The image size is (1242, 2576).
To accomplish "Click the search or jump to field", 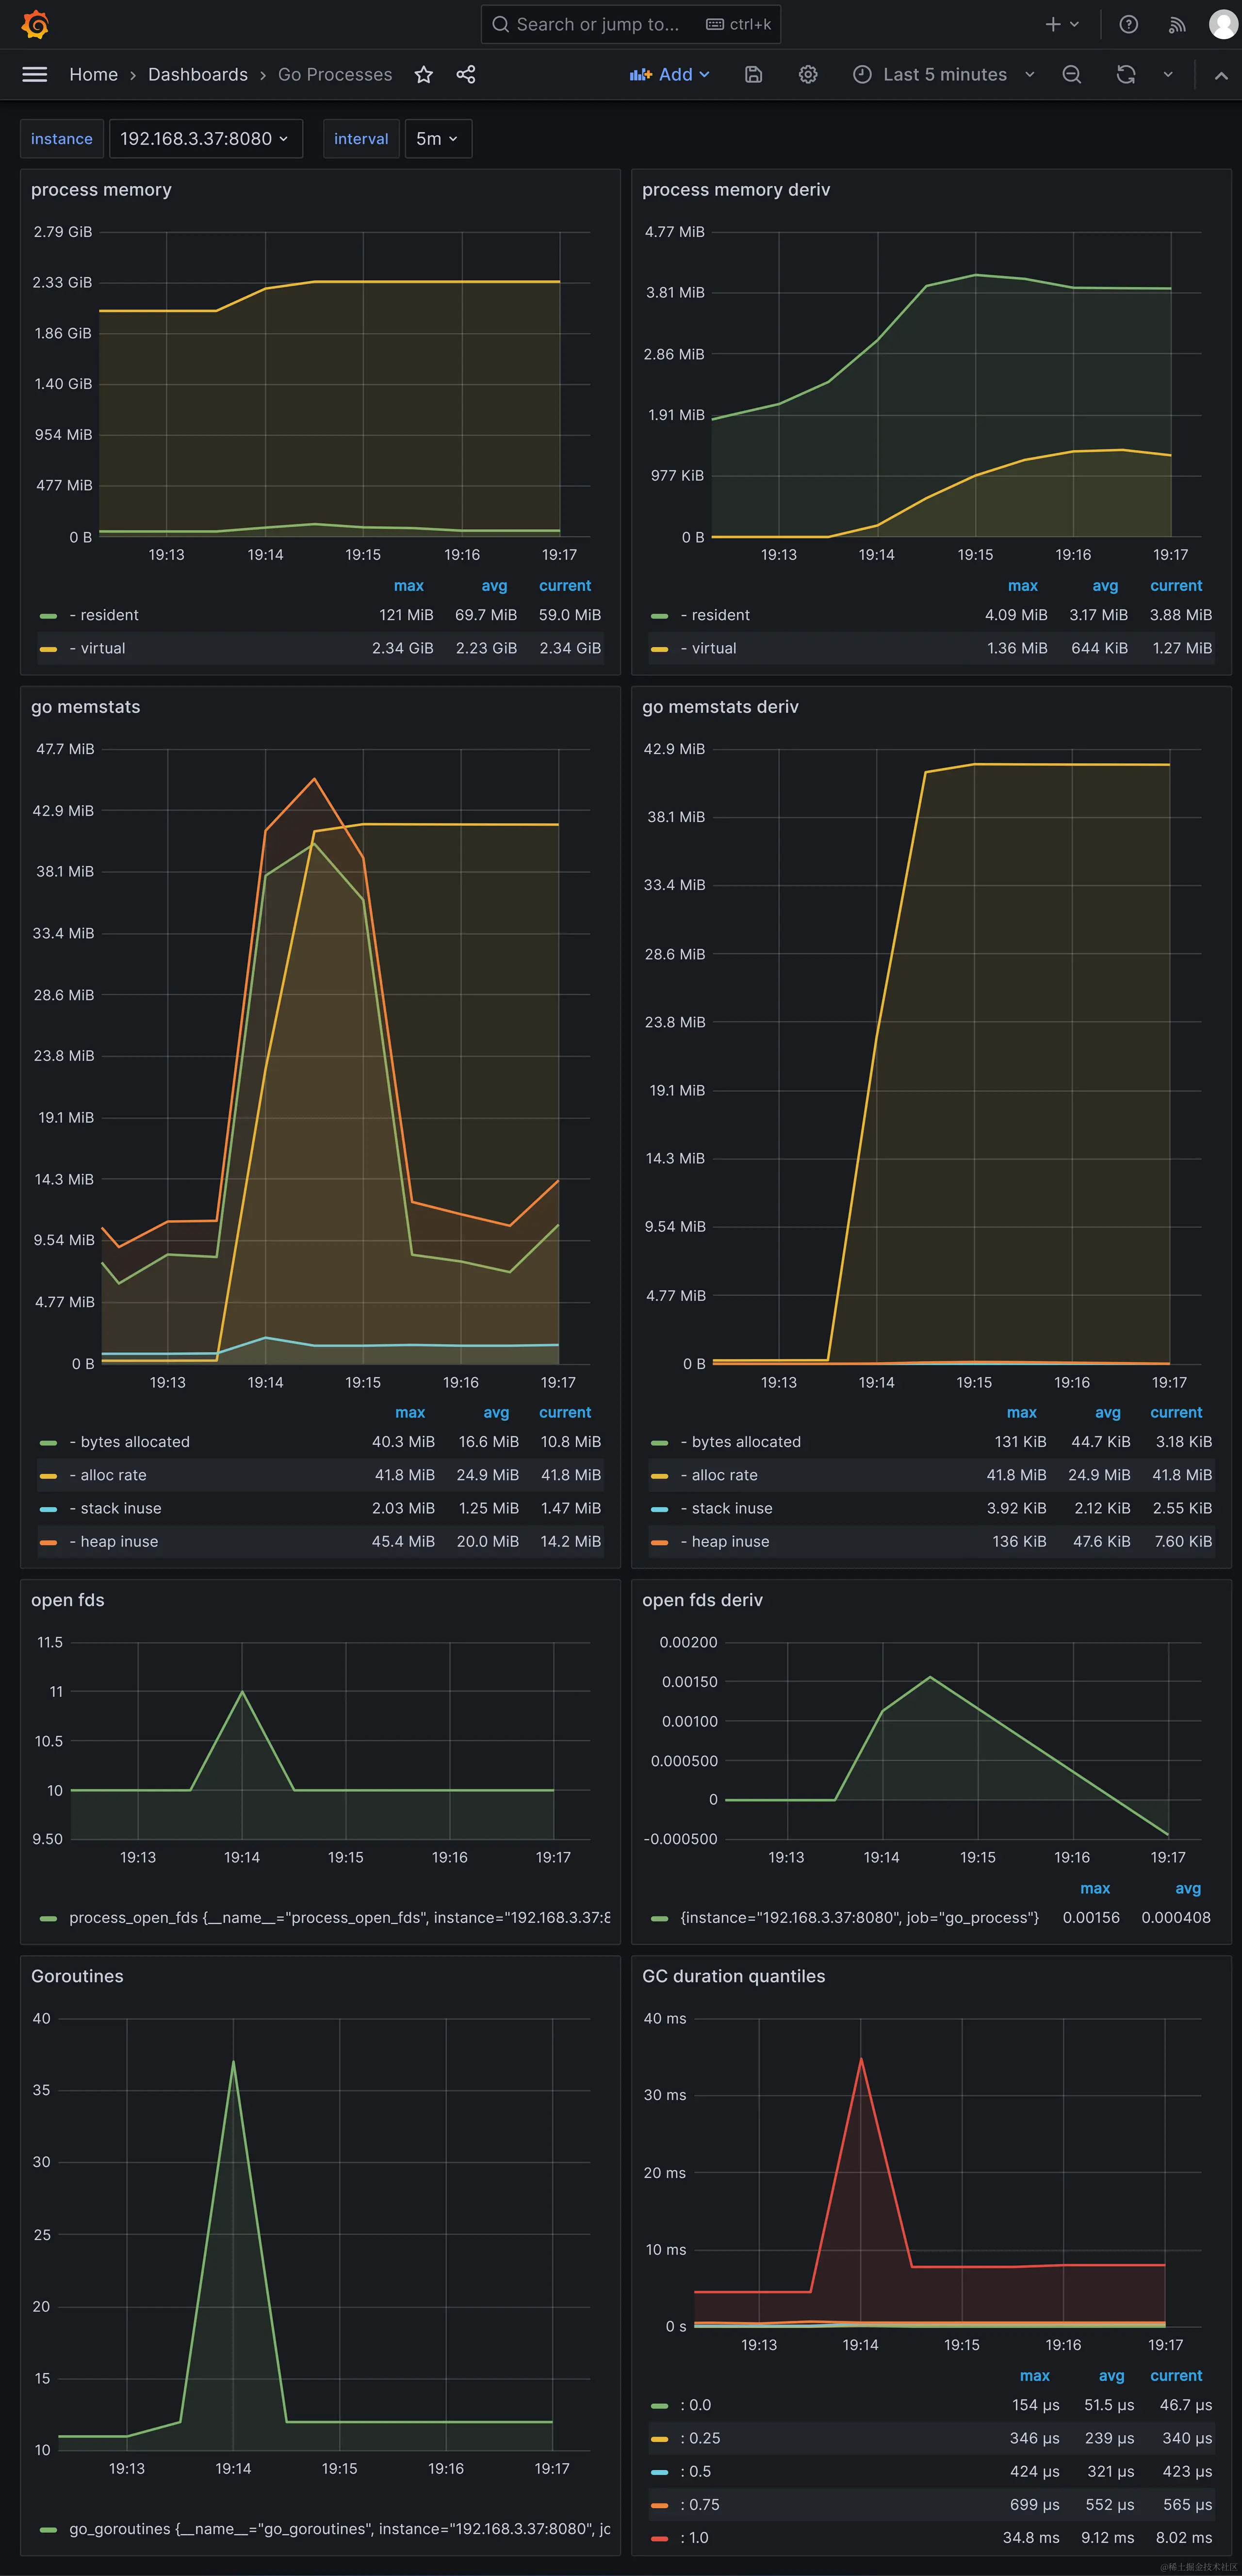I will pyautogui.click(x=630, y=24).
